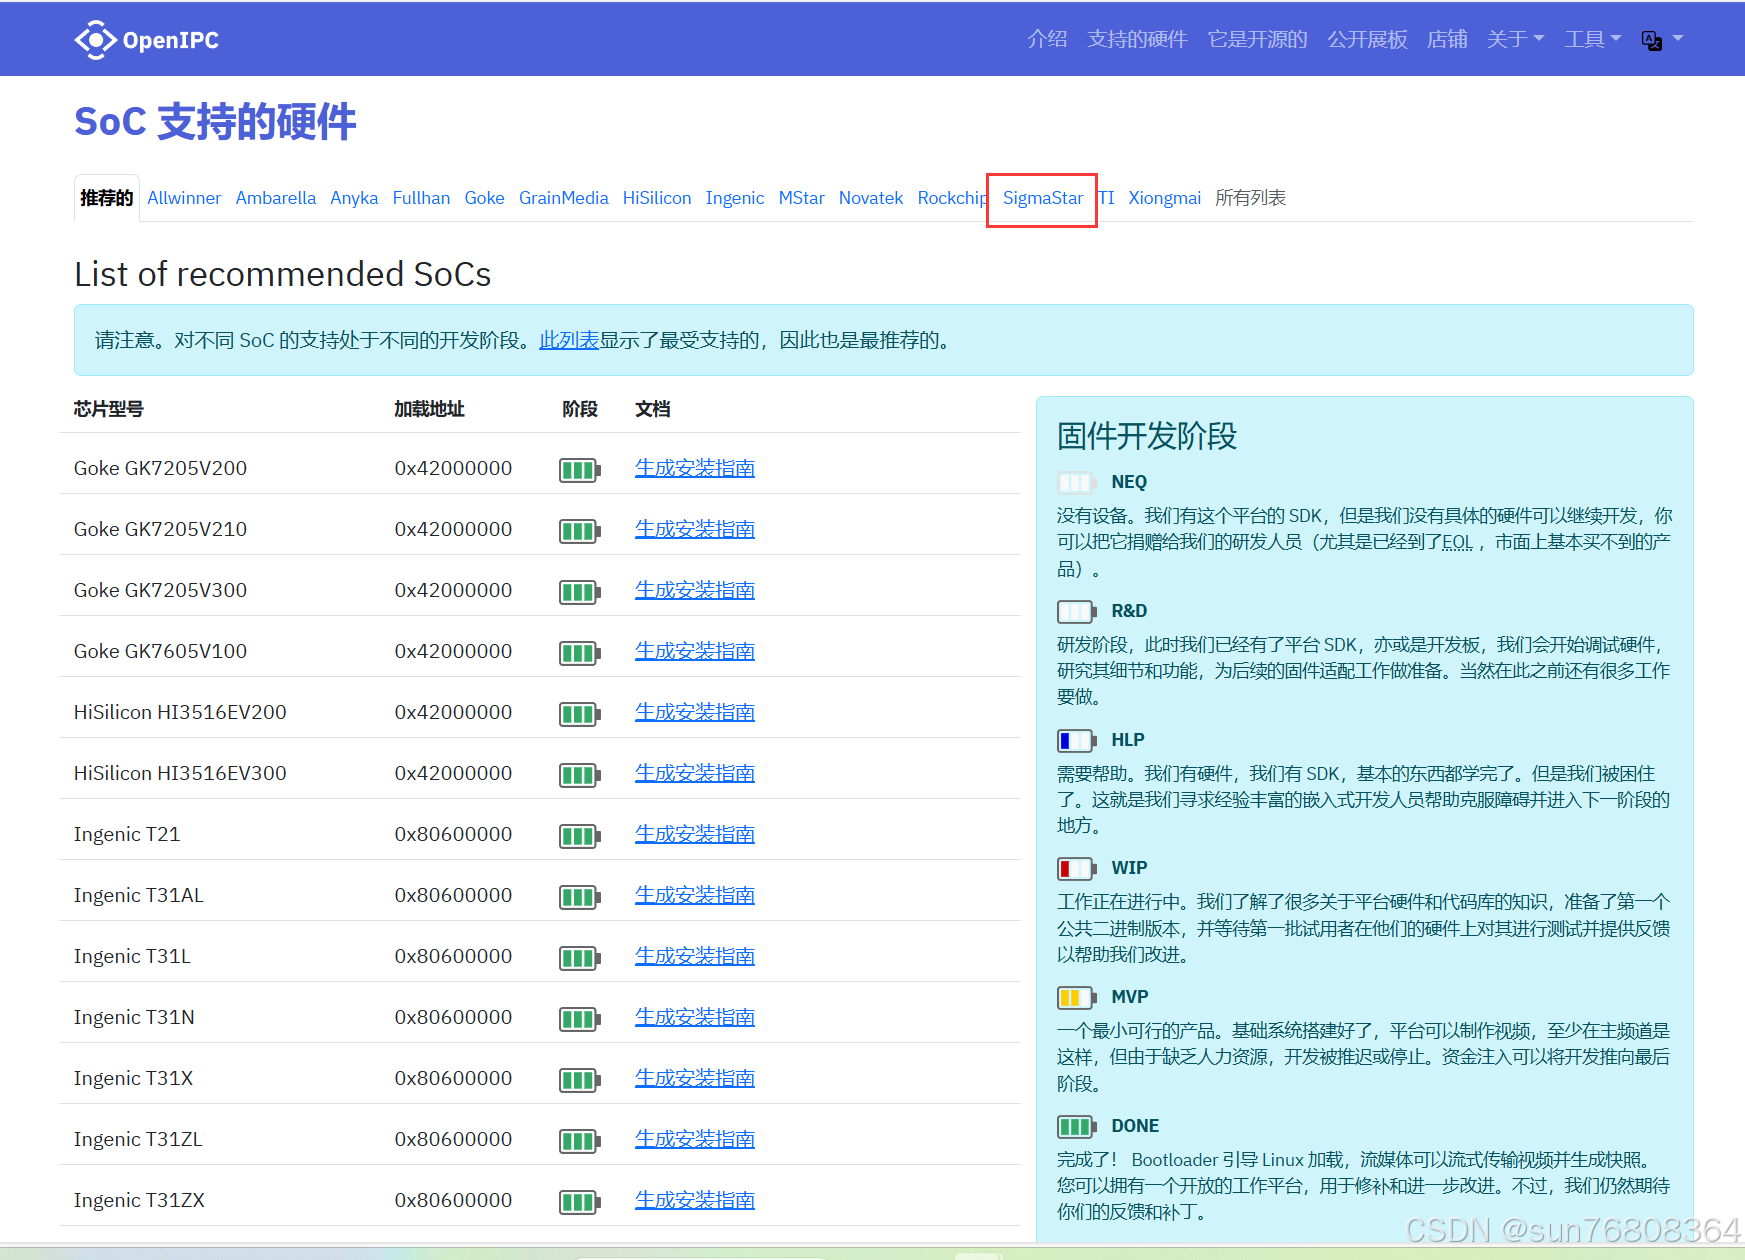Click the battery icon for Ingenic T31X
This screenshot has height=1260, width=1745.
click(579, 1080)
